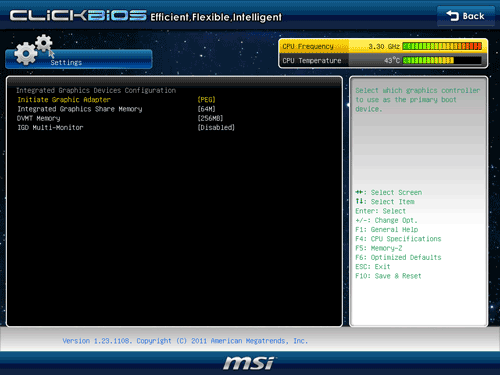Click the MSI logo at the bottom
500x375 pixels.
249,363
